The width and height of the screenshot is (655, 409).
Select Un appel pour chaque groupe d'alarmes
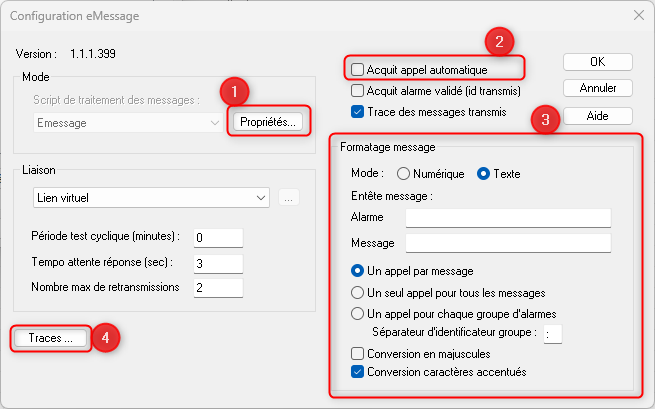(x=357, y=314)
